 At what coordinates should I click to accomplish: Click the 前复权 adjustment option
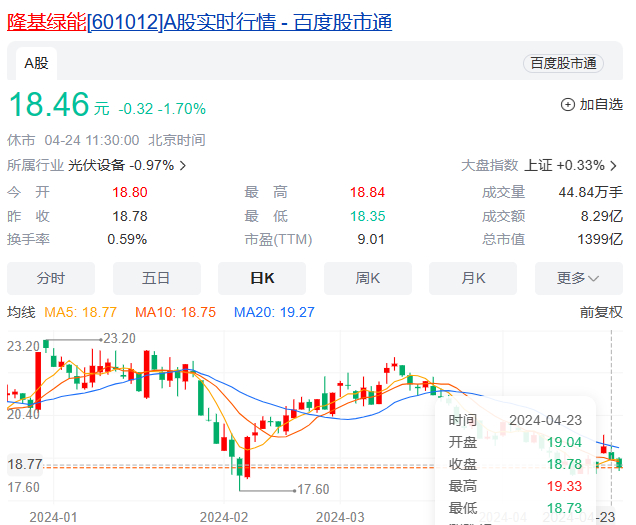601,312
